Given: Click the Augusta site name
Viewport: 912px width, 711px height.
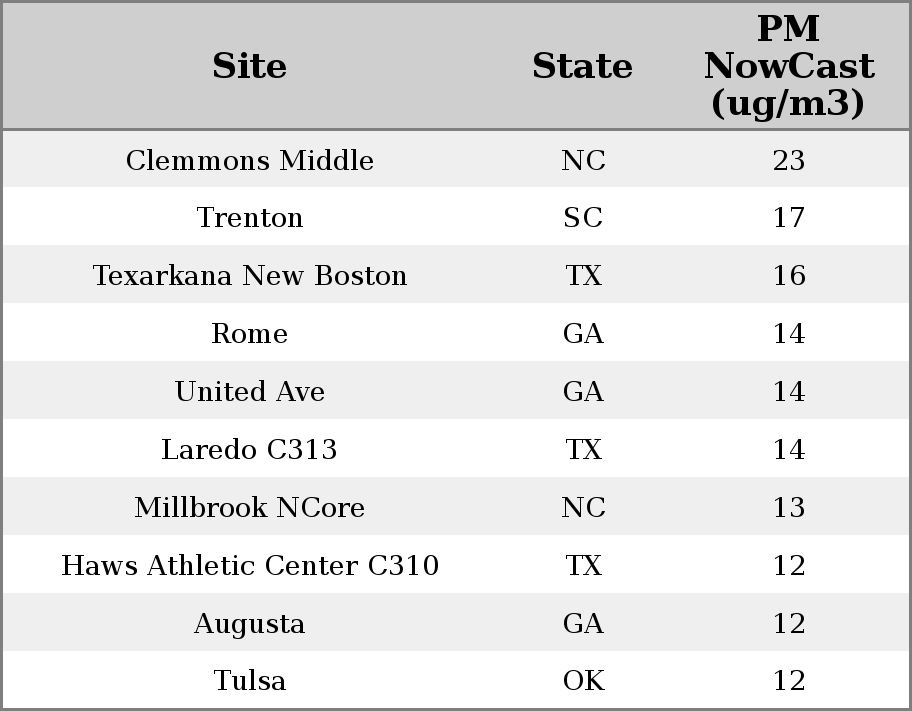Looking at the screenshot, I should click(x=250, y=623).
